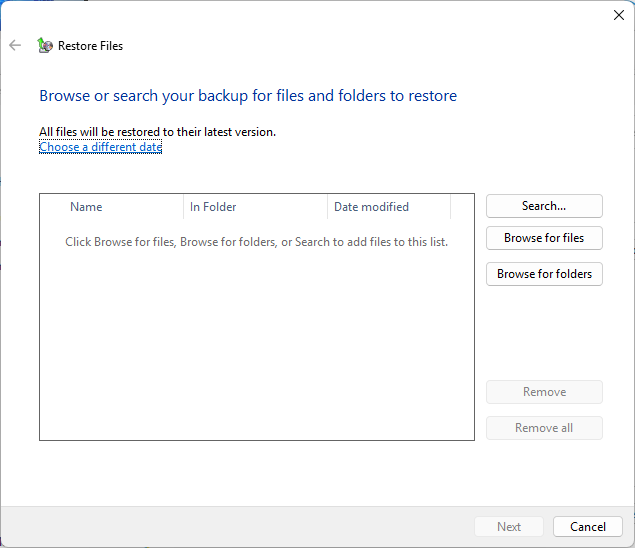Close the Restore Files dialog

618,15
